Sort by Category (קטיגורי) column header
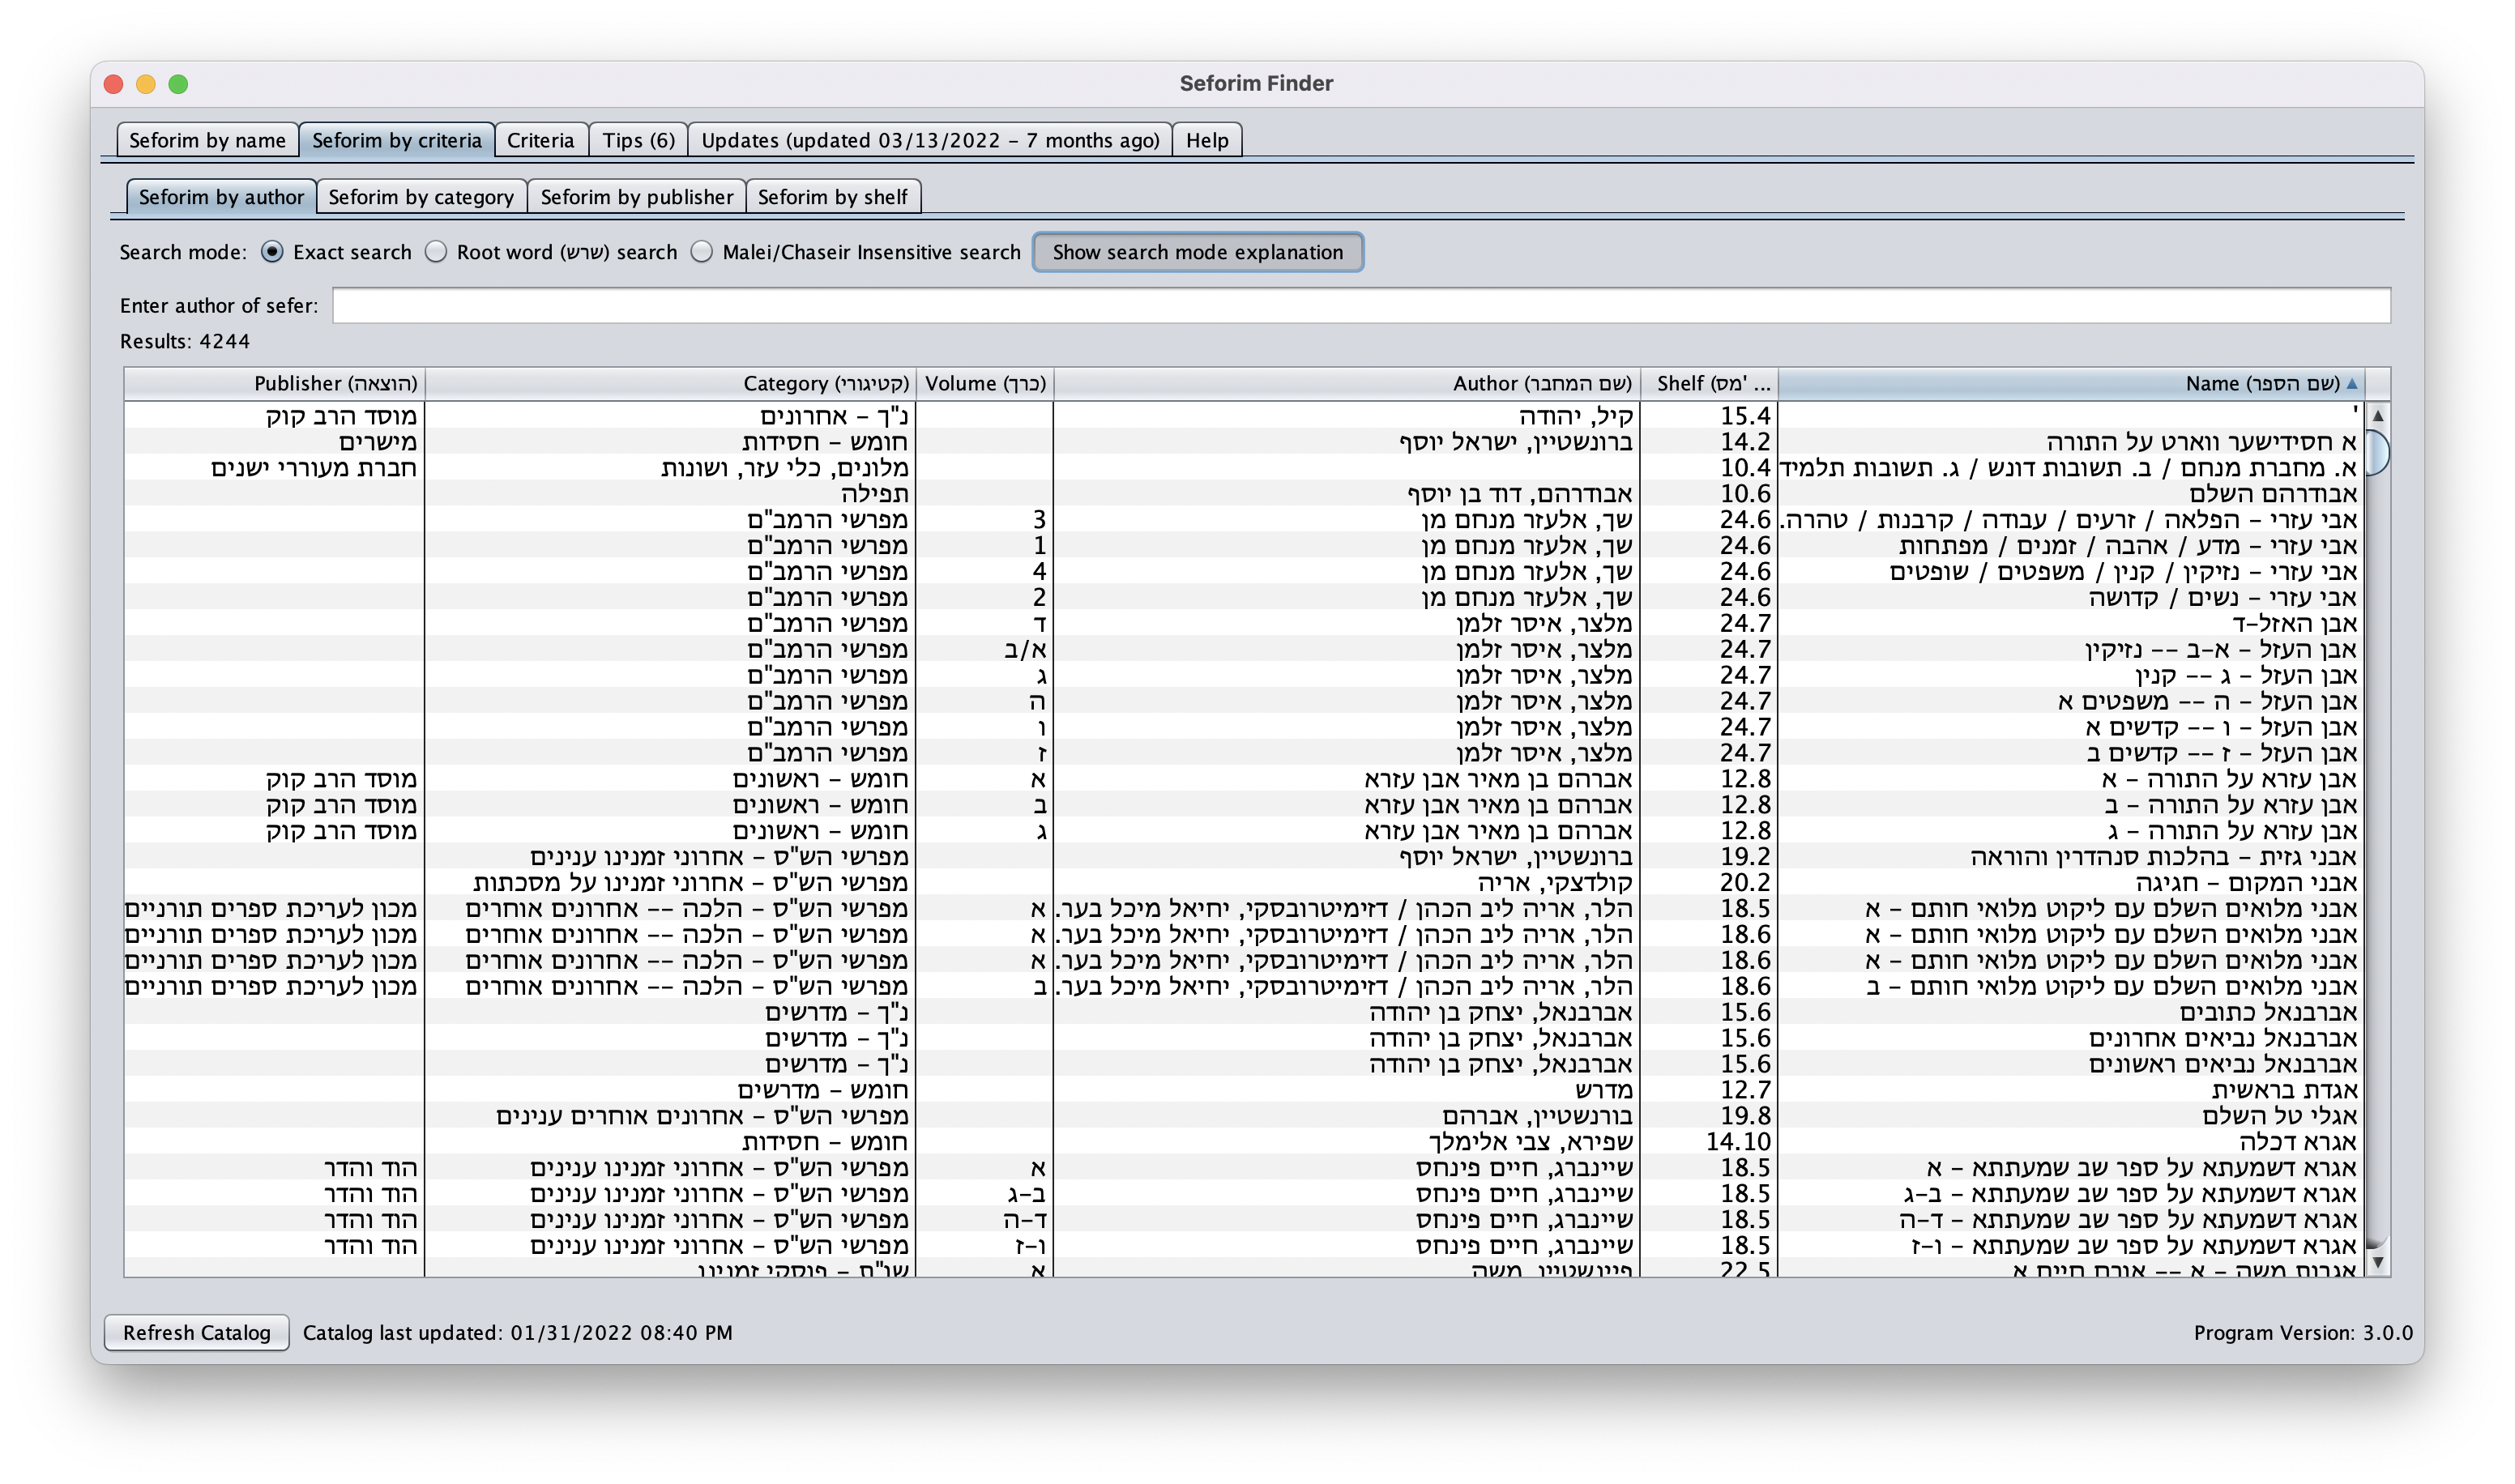The height and width of the screenshot is (1484, 2515). click(x=670, y=383)
